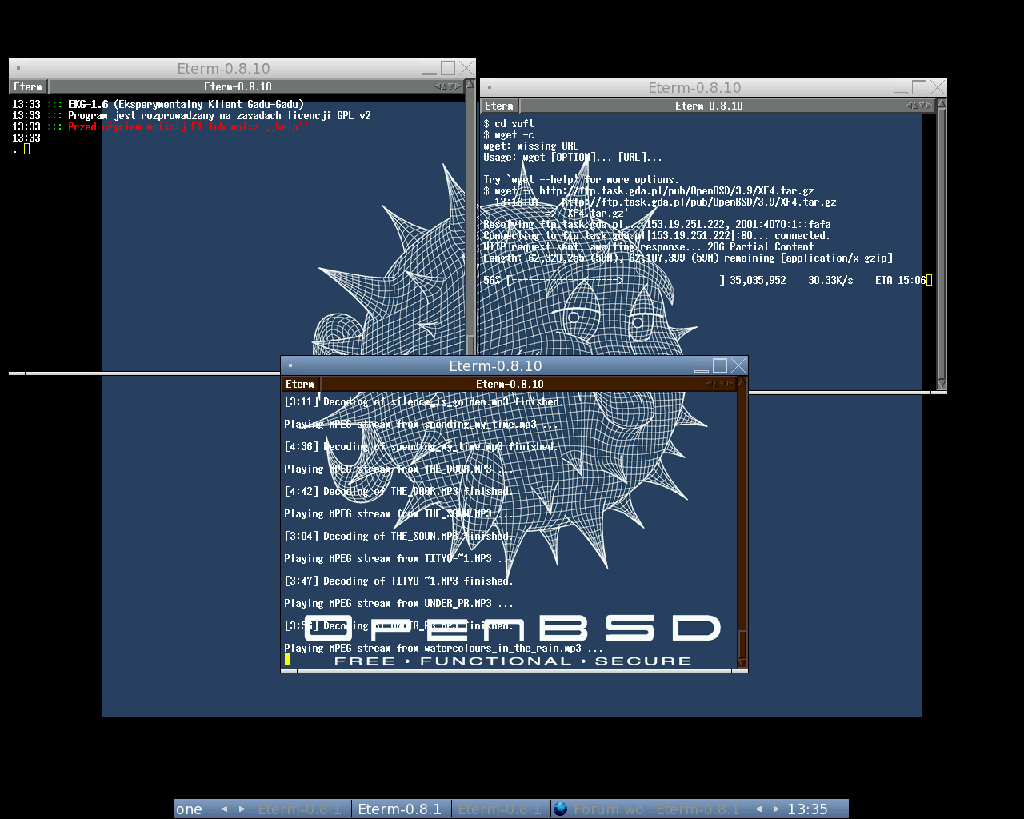Click the highlighted Eterm-0.8.1 taskbar button
Viewport: 1024px width, 819px height.
[x=400, y=809]
